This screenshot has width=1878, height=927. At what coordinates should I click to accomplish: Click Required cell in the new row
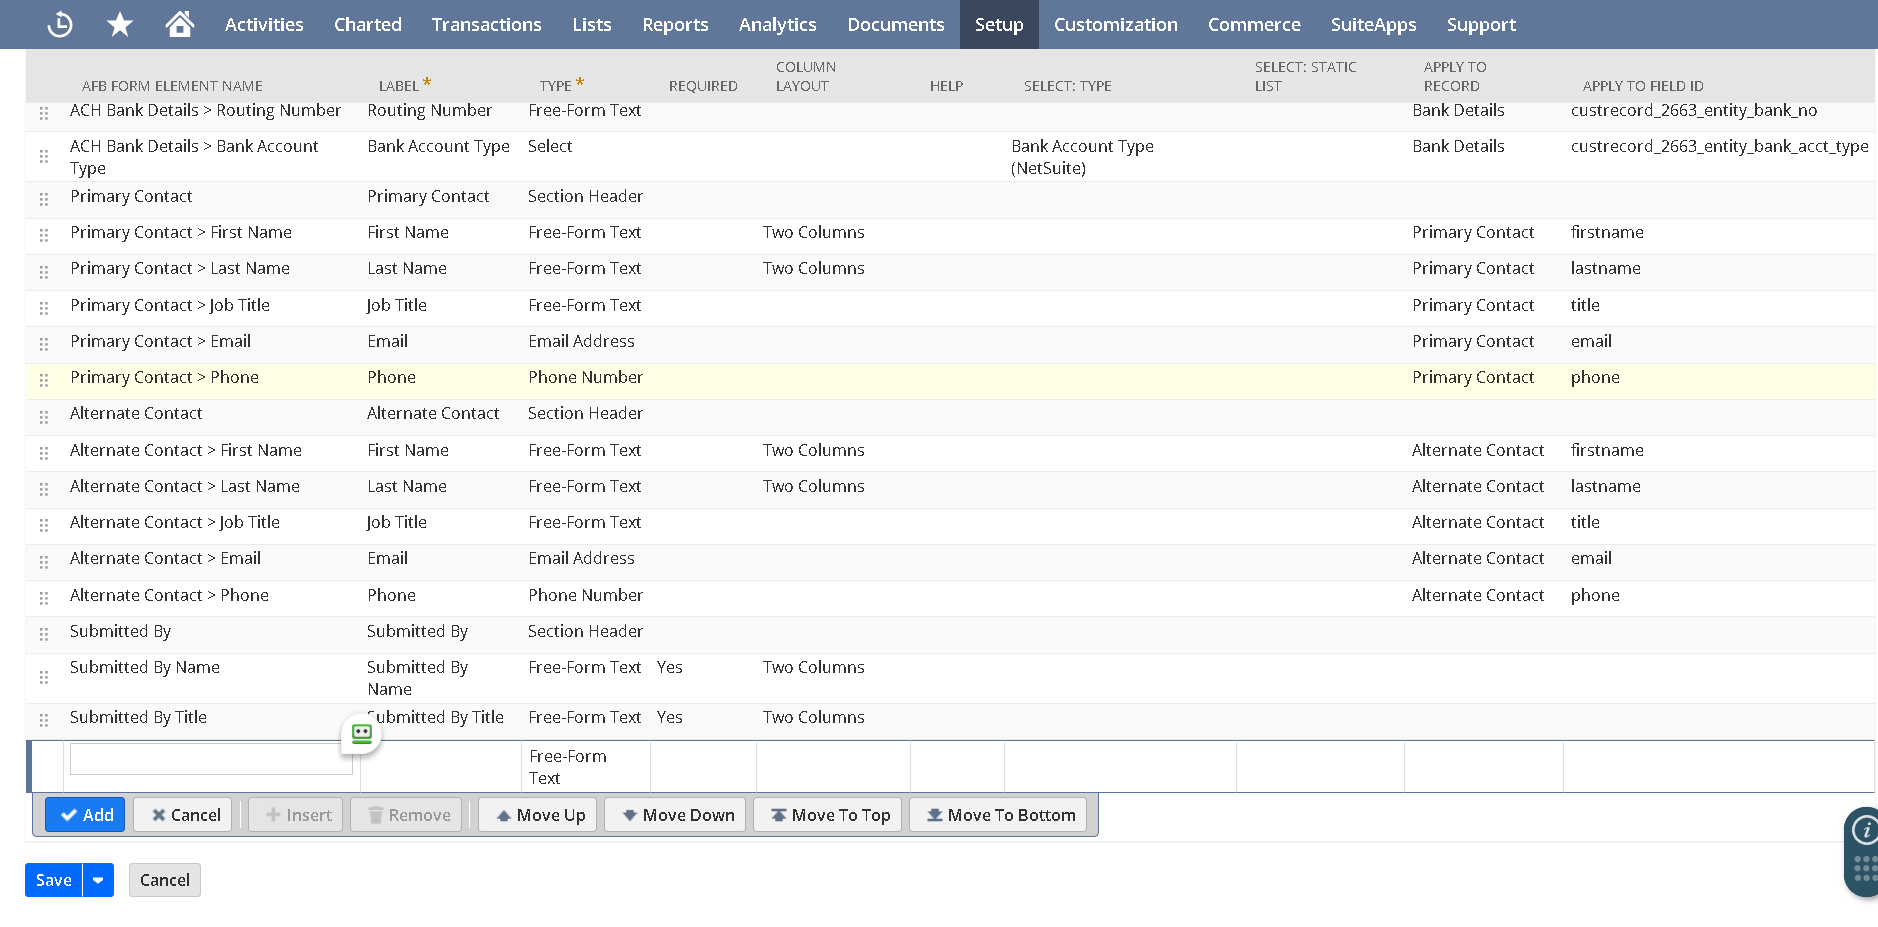click(x=702, y=767)
